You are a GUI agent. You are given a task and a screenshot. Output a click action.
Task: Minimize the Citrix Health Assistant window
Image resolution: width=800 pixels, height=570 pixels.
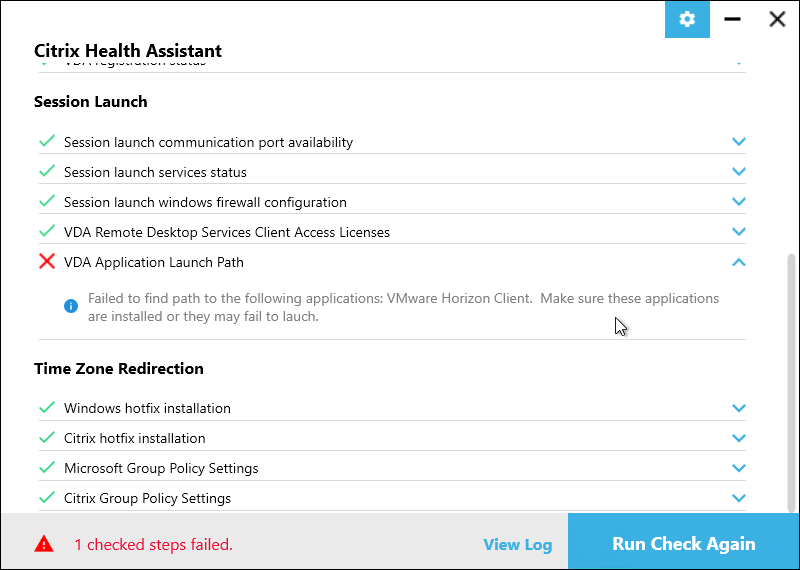(732, 19)
